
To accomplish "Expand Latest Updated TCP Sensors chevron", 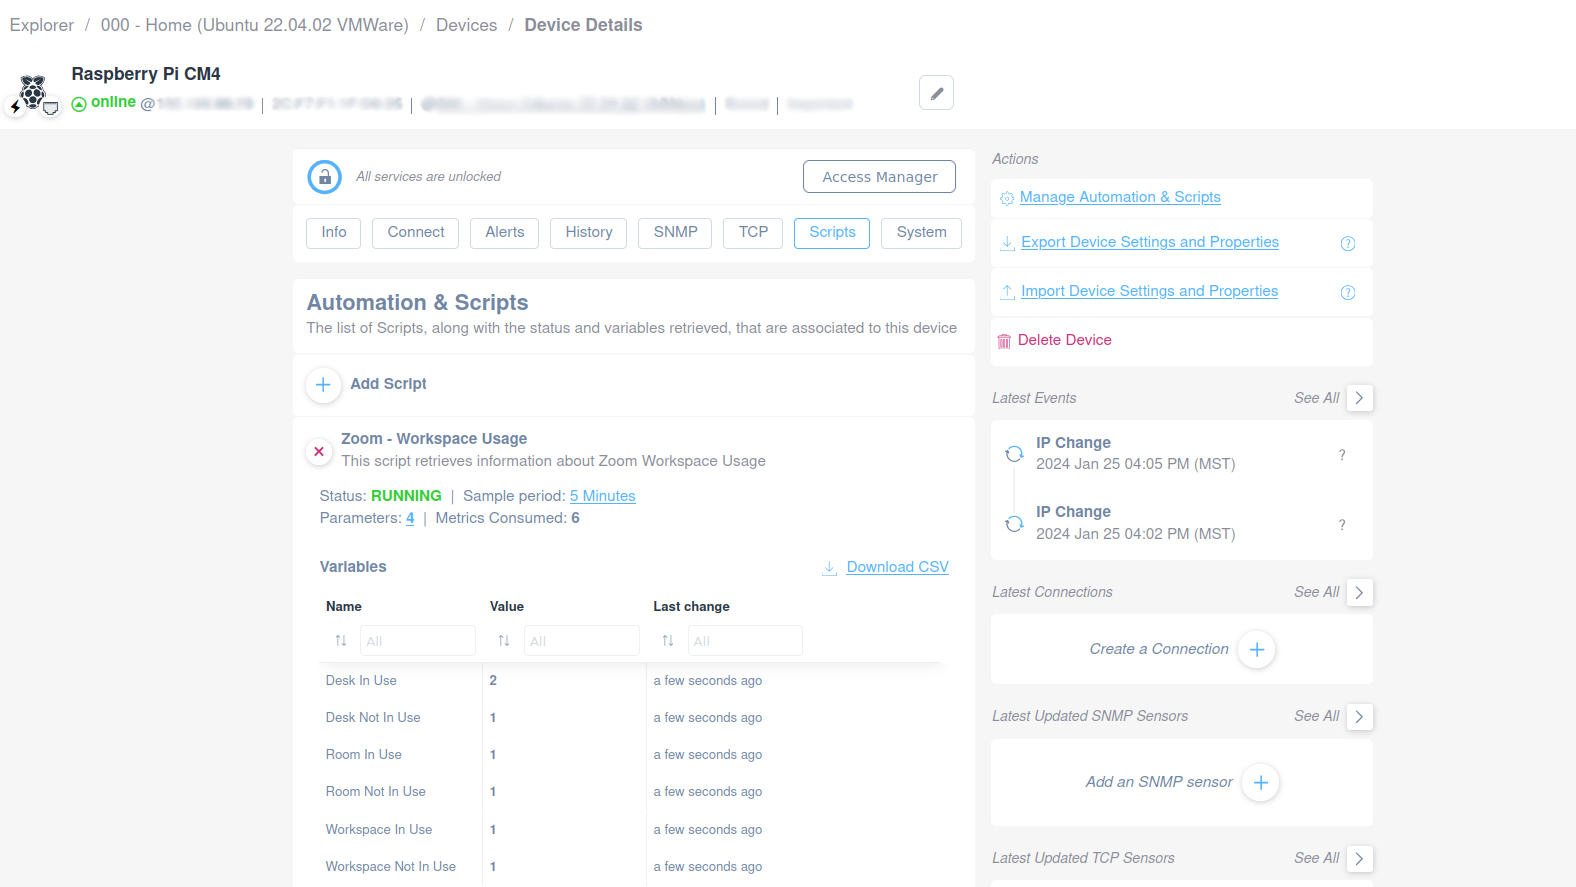I will pos(1359,859).
